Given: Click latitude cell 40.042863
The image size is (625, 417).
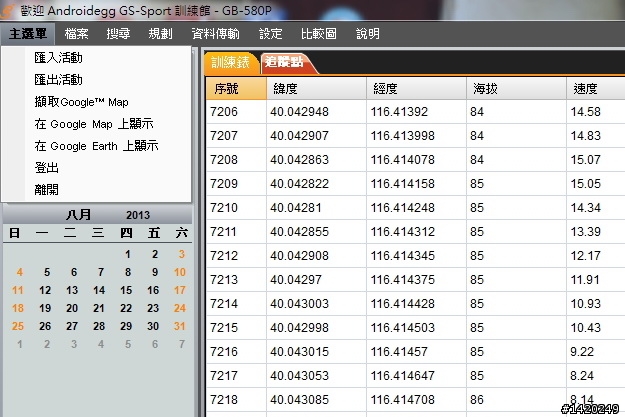Looking at the screenshot, I should [x=316, y=159].
